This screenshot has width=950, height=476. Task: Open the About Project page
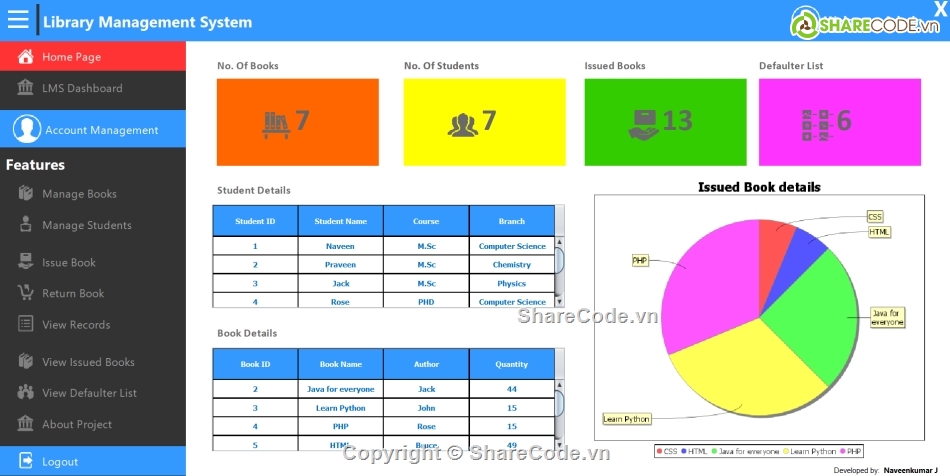[77, 424]
